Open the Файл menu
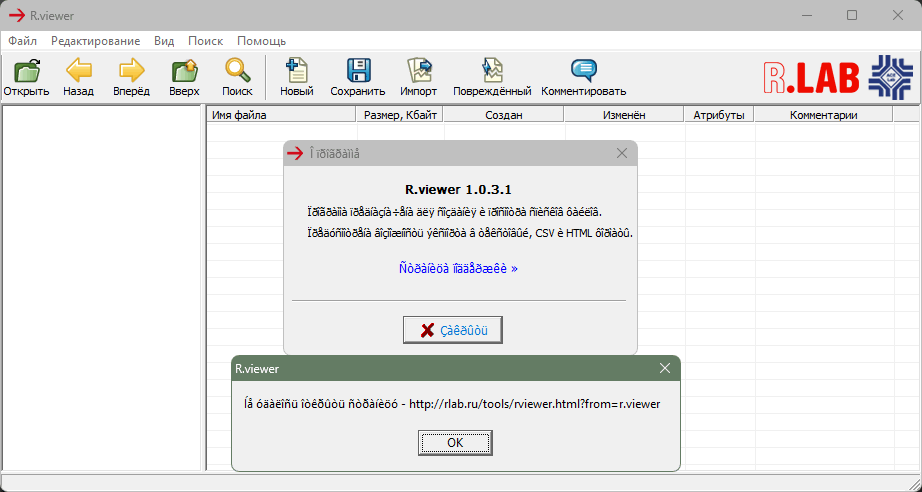Image resolution: width=922 pixels, height=492 pixels. click(22, 41)
